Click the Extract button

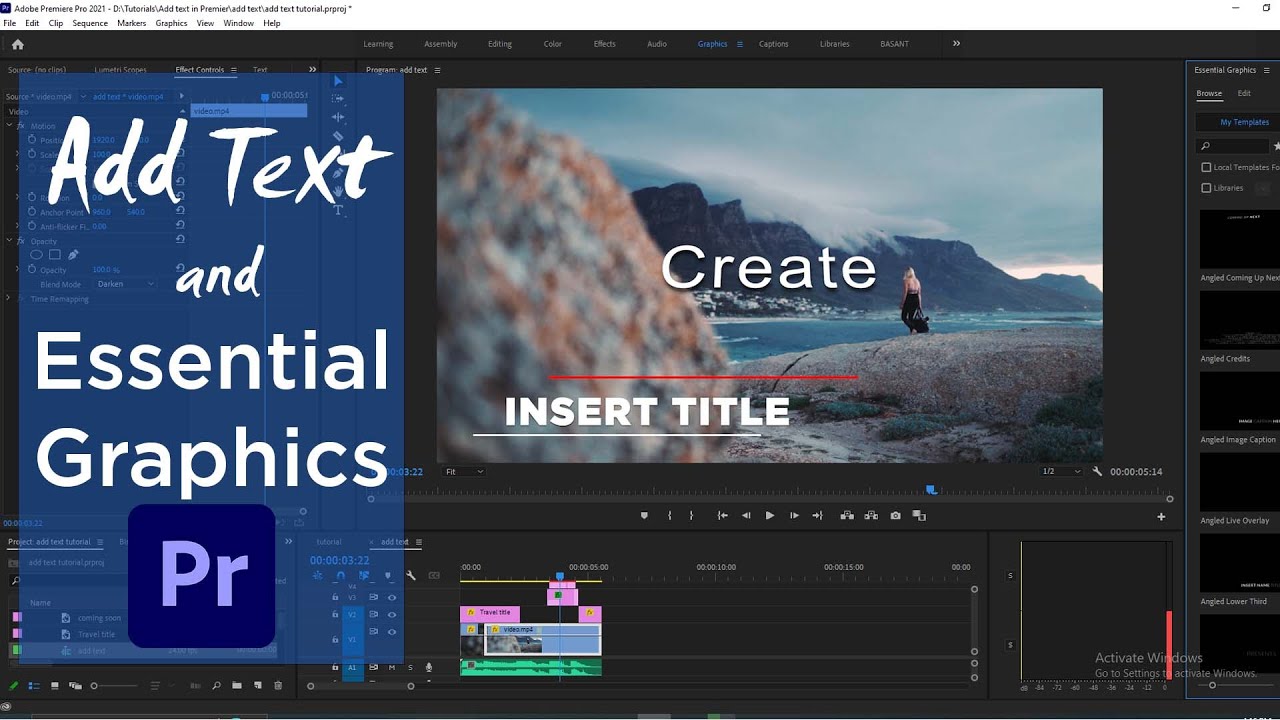(871, 516)
